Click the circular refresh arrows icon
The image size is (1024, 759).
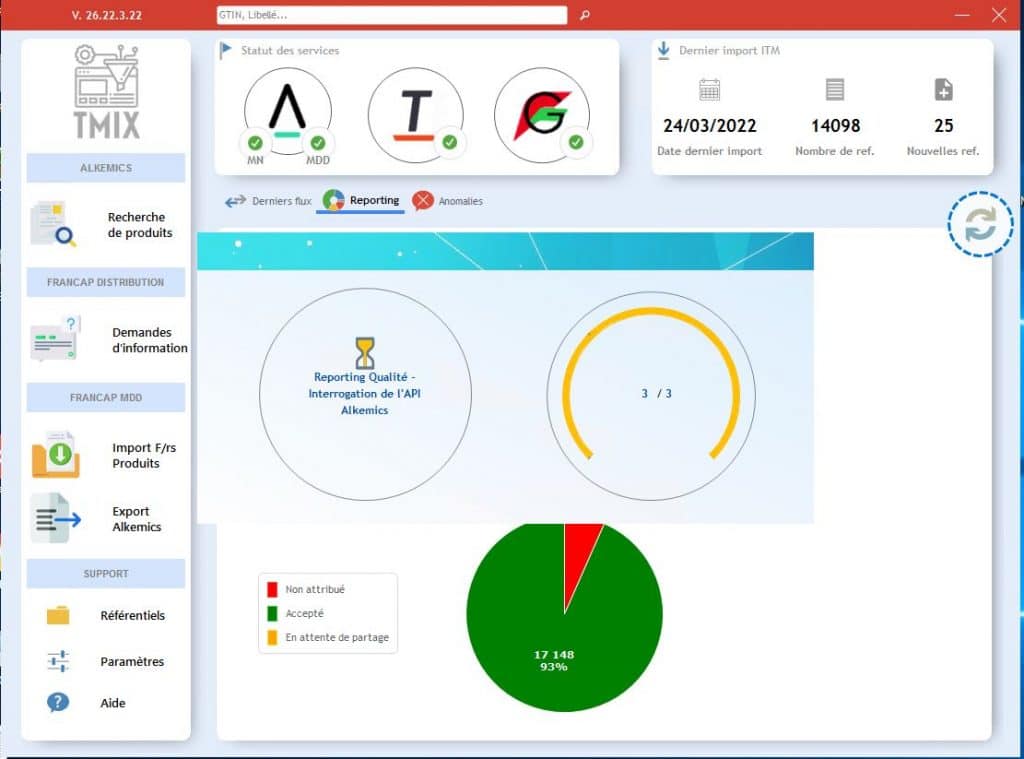coord(980,224)
